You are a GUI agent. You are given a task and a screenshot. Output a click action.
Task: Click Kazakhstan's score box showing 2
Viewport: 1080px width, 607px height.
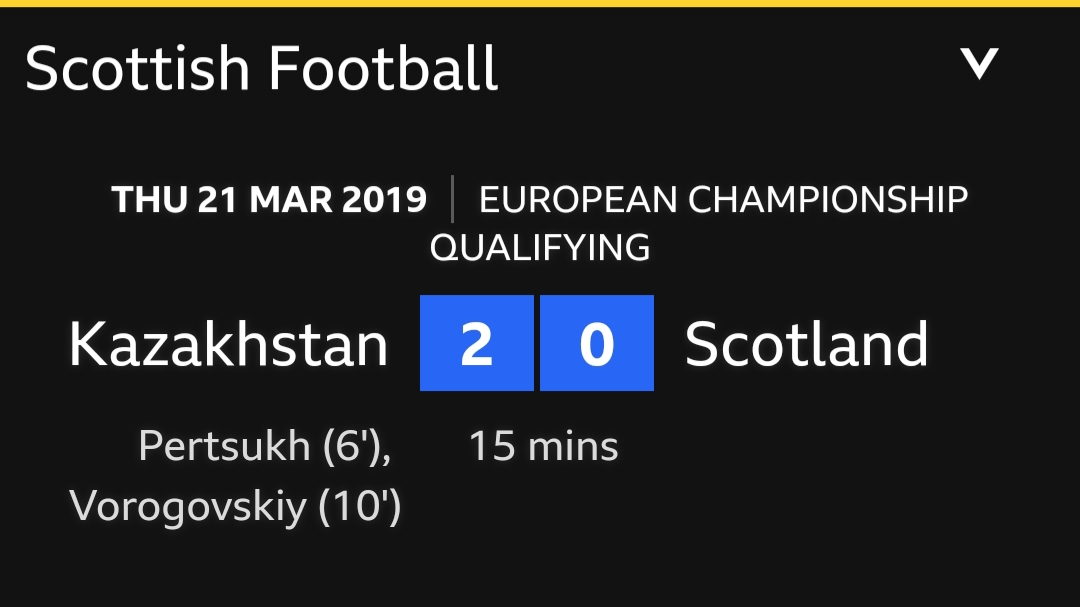[477, 343]
